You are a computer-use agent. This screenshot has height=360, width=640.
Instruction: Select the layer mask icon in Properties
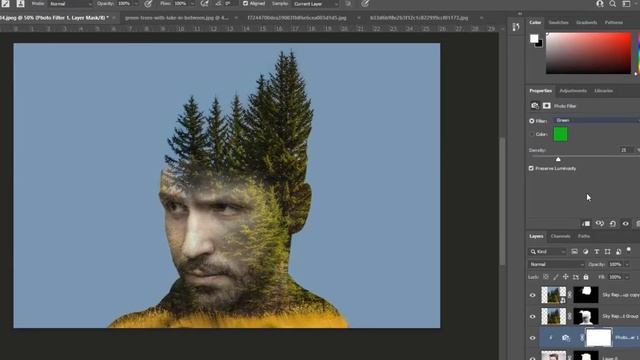(547, 106)
